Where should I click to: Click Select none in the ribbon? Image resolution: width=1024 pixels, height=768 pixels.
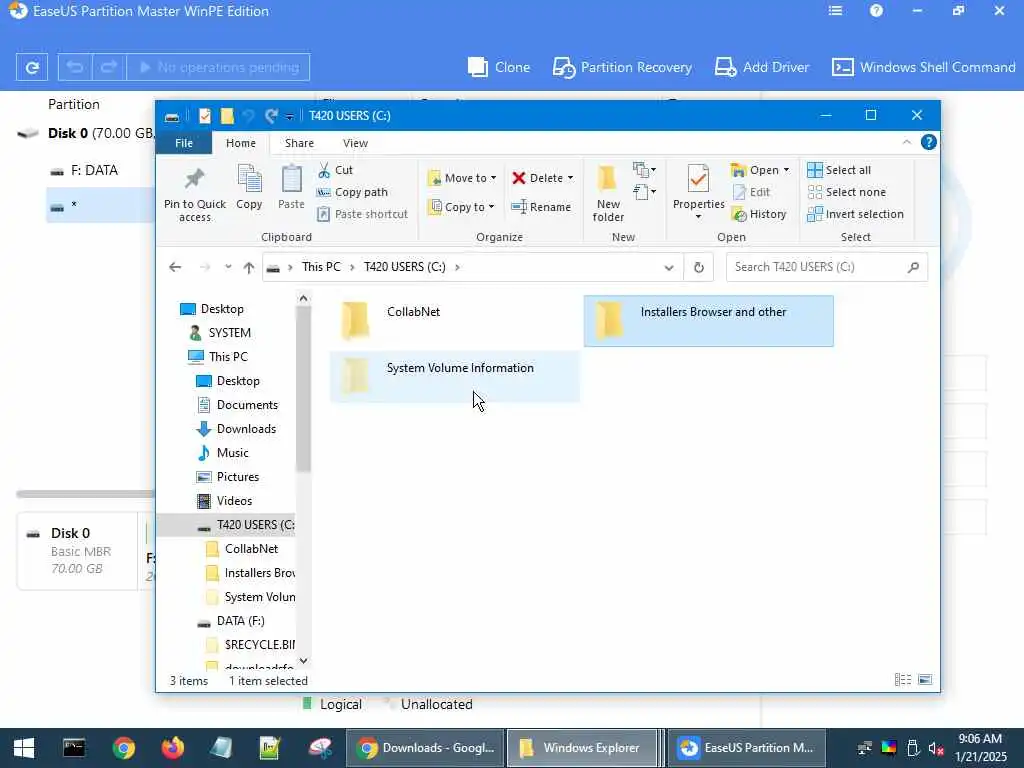(847, 192)
